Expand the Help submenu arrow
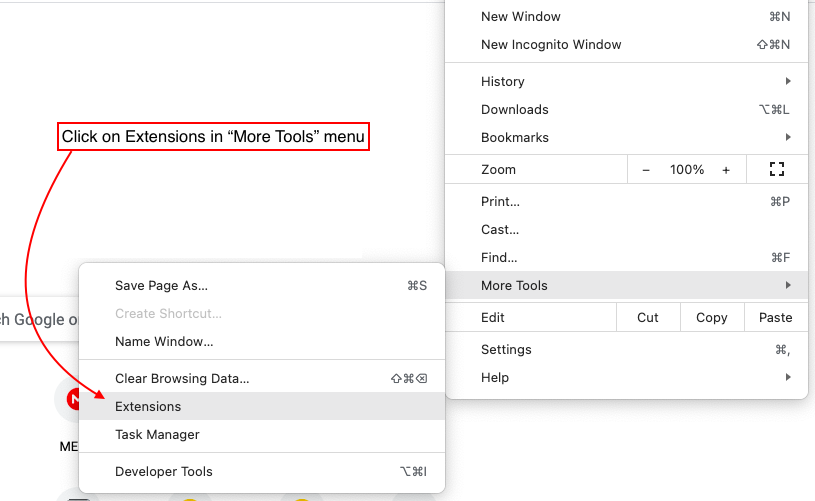Viewport: 815px width, 501px height. pos(788,378)
